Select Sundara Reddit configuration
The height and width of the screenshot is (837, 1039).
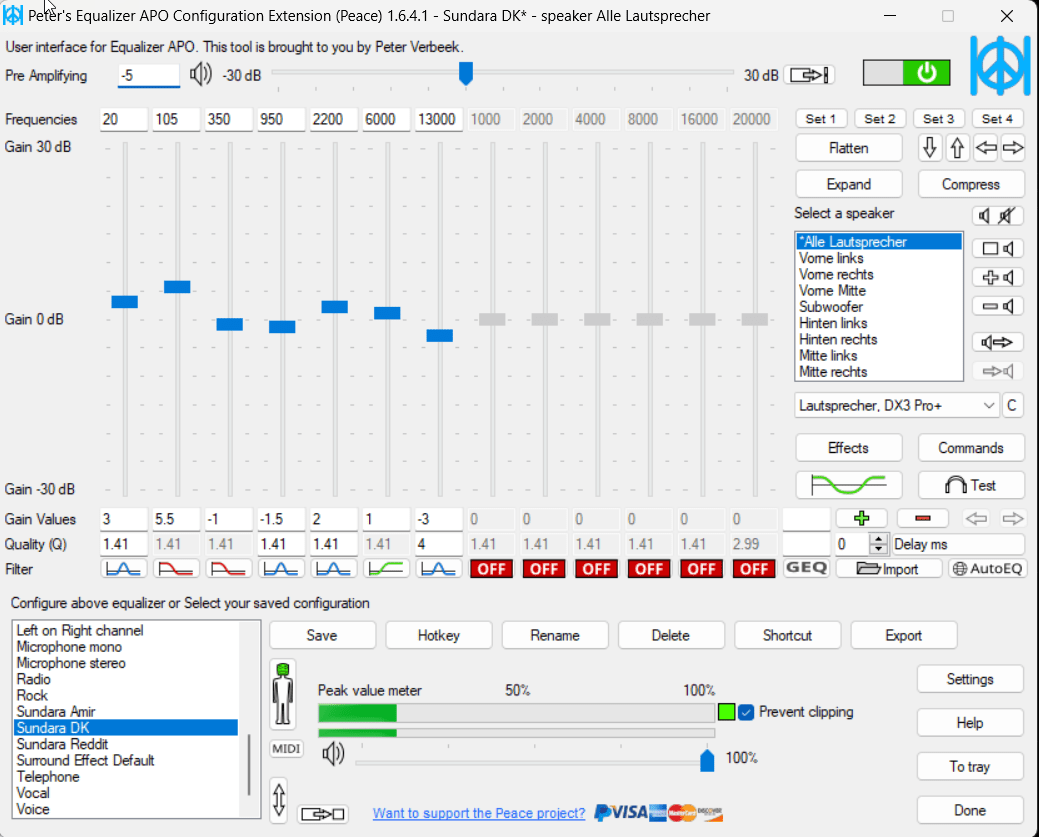(x=126, y=744)
